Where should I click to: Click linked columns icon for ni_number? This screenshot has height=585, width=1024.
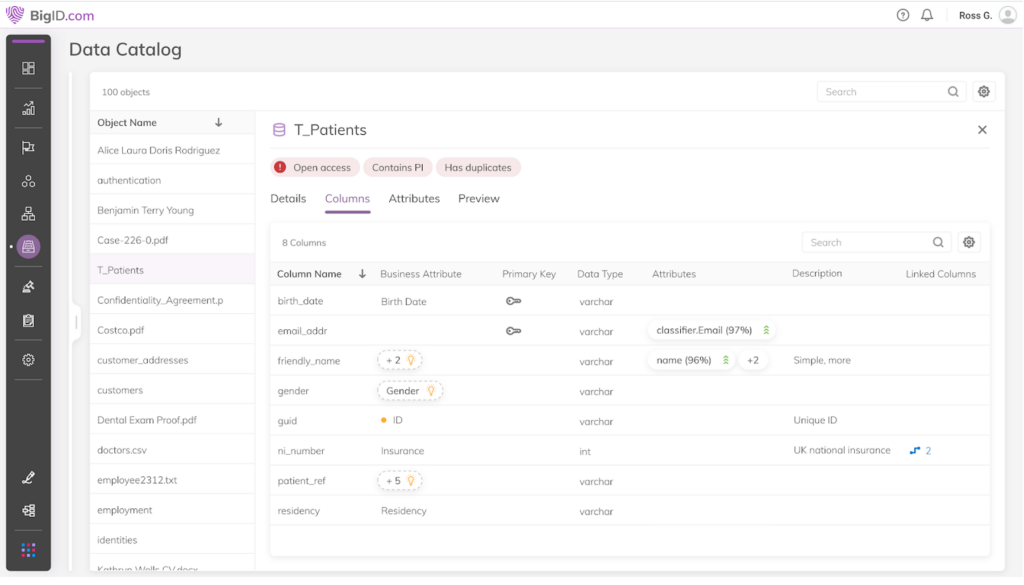coord(915,451)
